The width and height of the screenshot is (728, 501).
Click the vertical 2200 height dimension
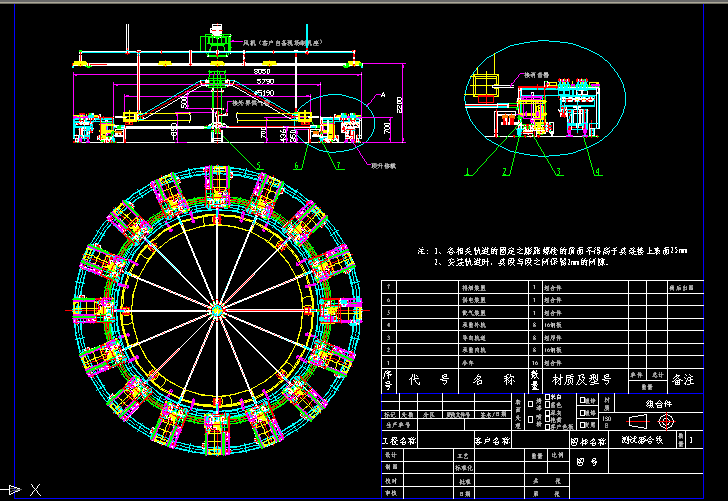tap(399, 103)
